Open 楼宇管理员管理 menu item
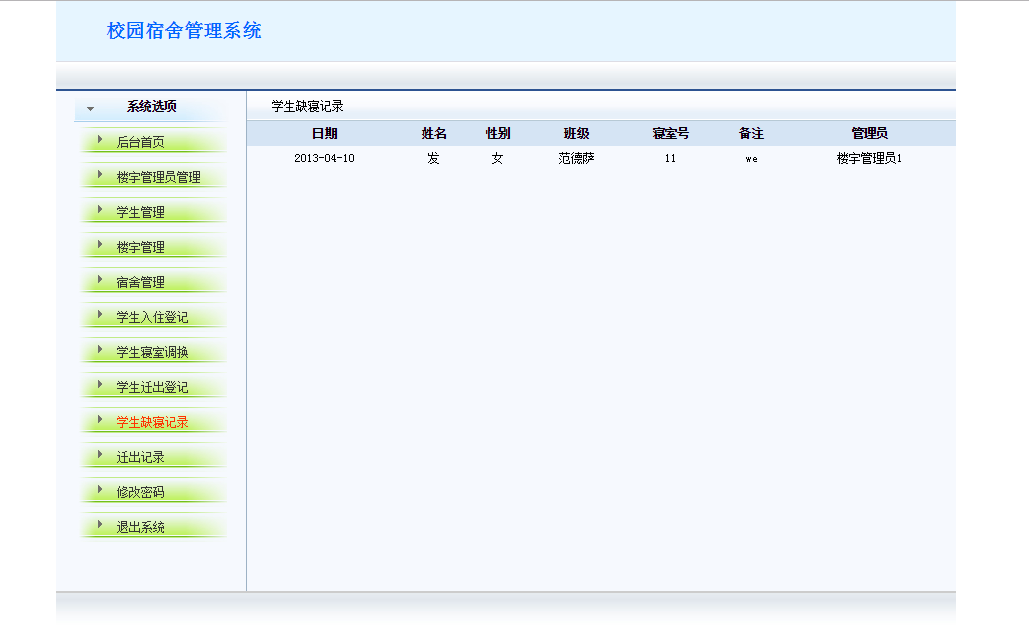This screenshot has width=1029, height=641. click(158, 177)
